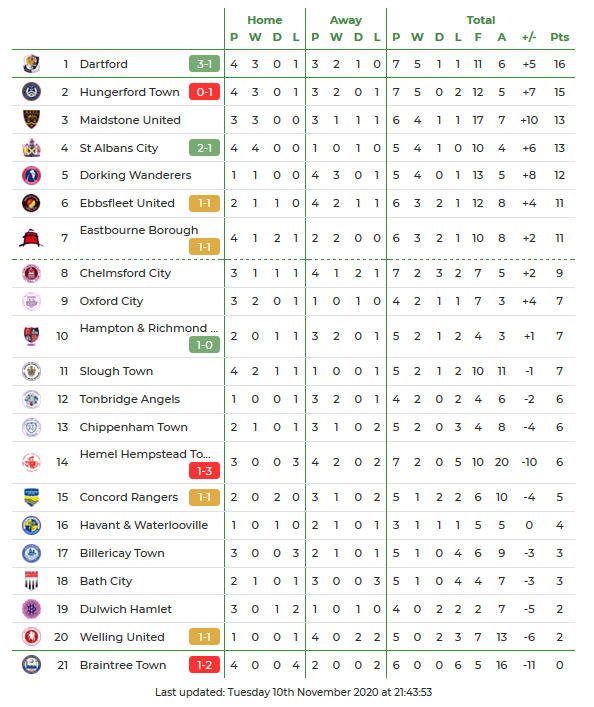
Task: Select the Pts column header
Action: [560, 37]
